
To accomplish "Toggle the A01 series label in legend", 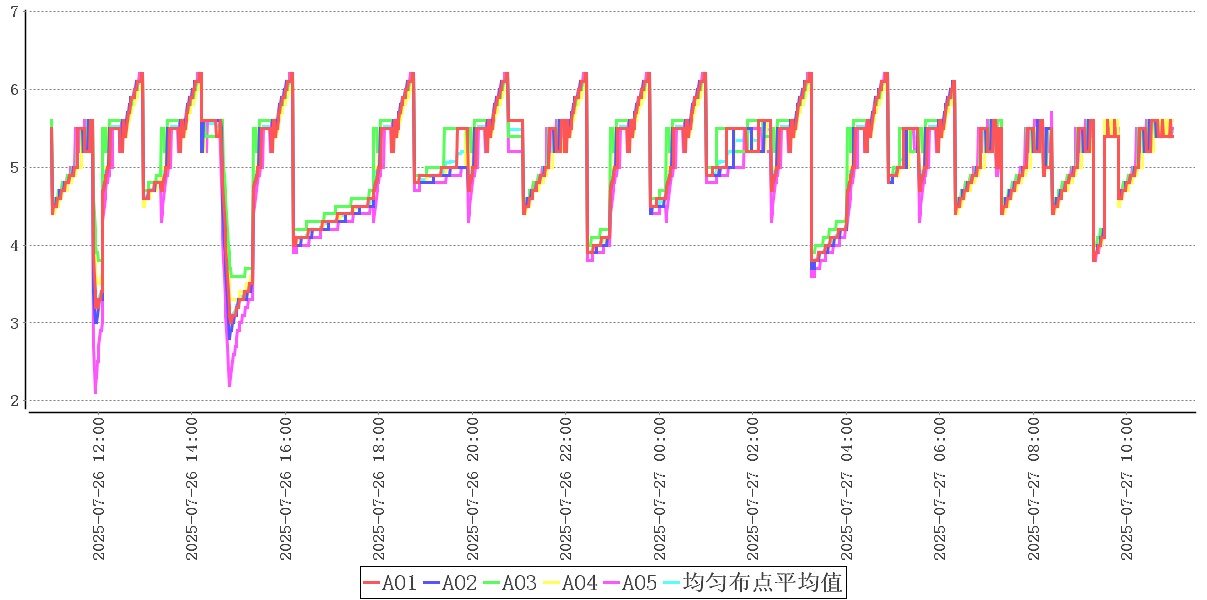I will click(x=400, y=583).
